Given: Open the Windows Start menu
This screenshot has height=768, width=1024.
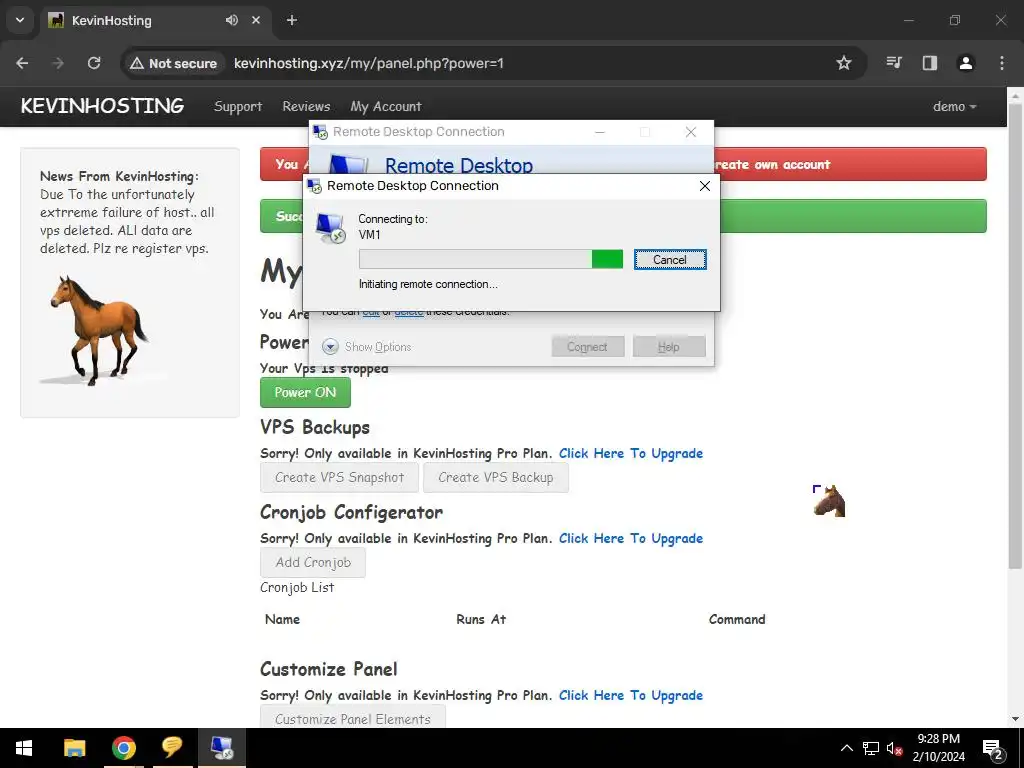Looking at the screenshot, I should (x=24, y=748).
